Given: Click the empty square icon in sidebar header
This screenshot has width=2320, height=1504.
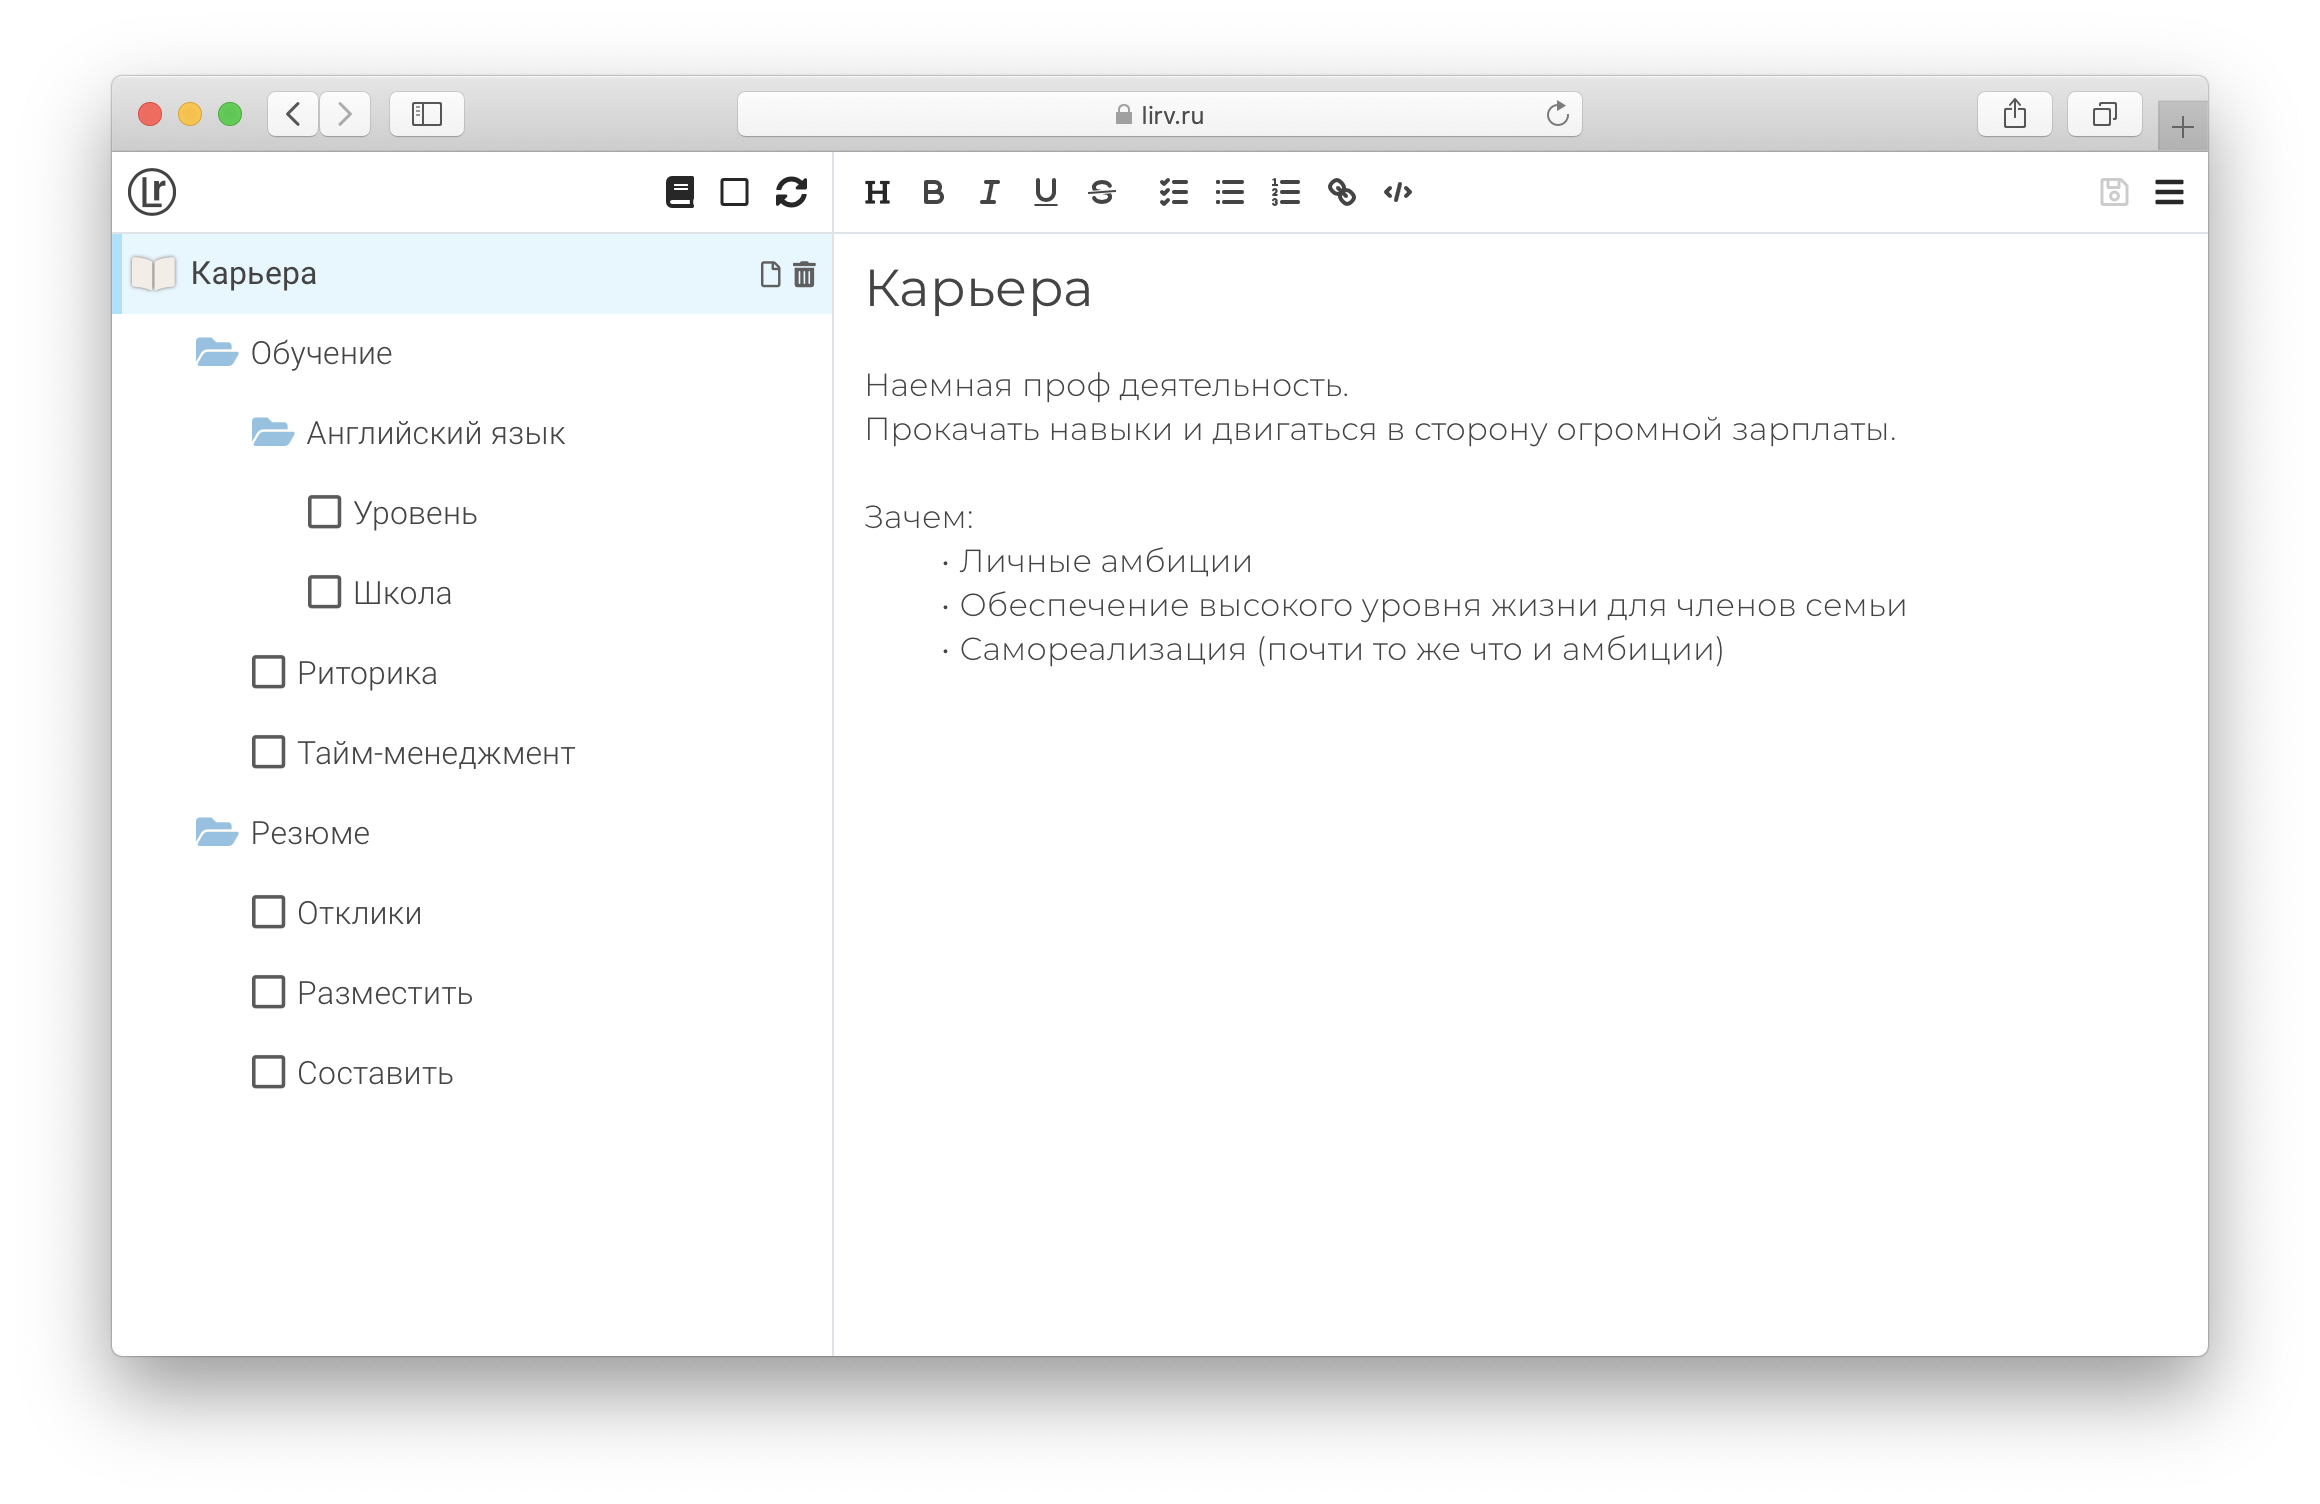Looking at the screenshot, I should tap(735, 192).
